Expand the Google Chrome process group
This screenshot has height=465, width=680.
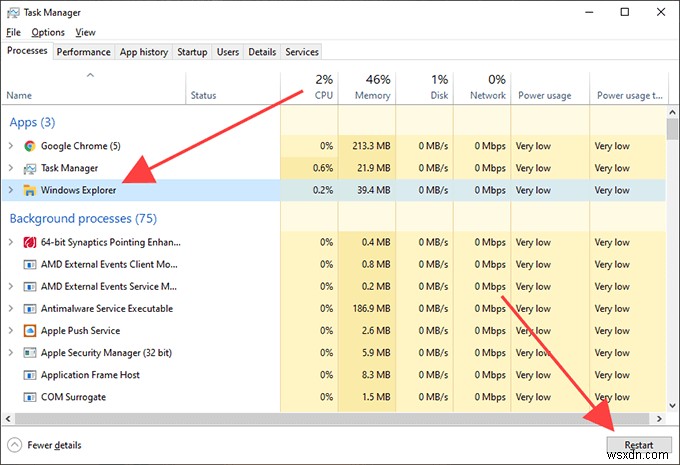11,146
